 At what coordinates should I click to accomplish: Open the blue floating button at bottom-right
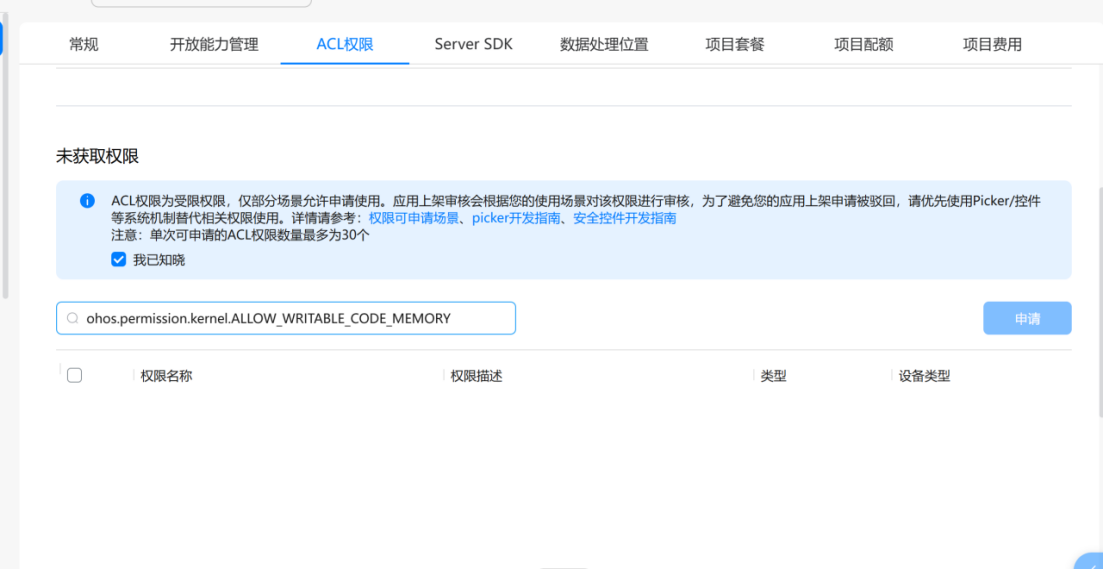tap(1092, 560)
